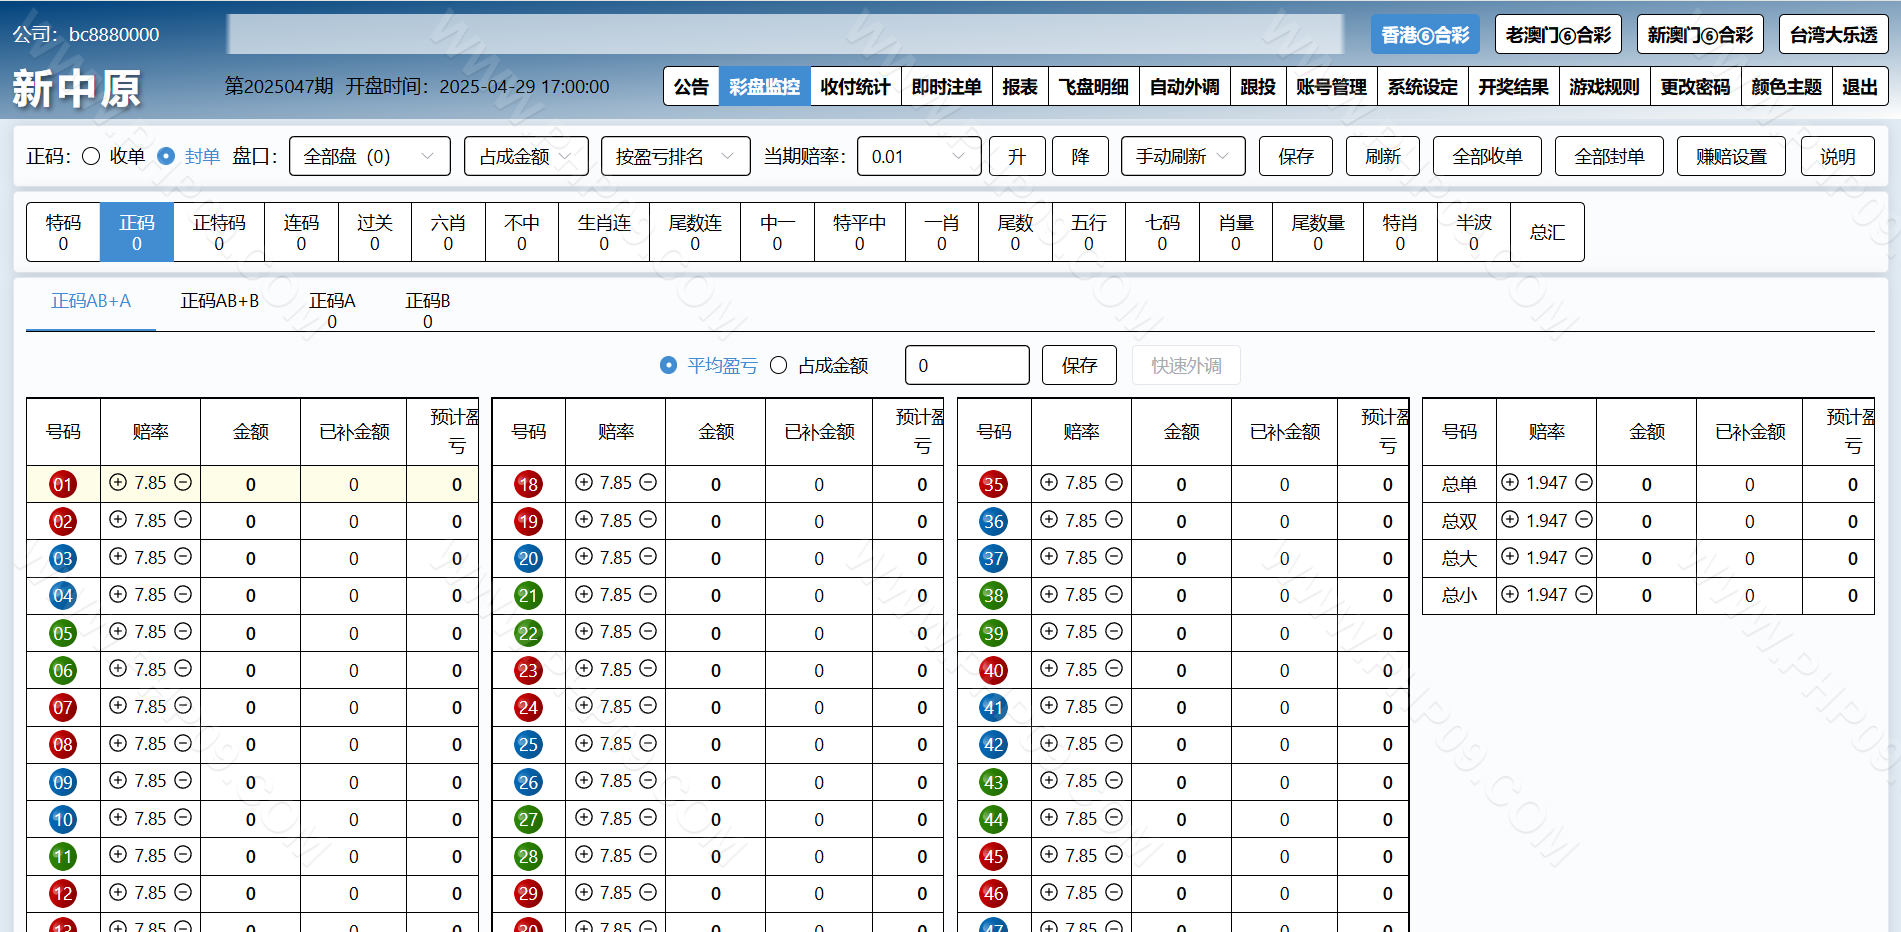Click the minus icon in the 总小 row
The height and width of the screenshot is (932, 1901).
(1584, 594)
